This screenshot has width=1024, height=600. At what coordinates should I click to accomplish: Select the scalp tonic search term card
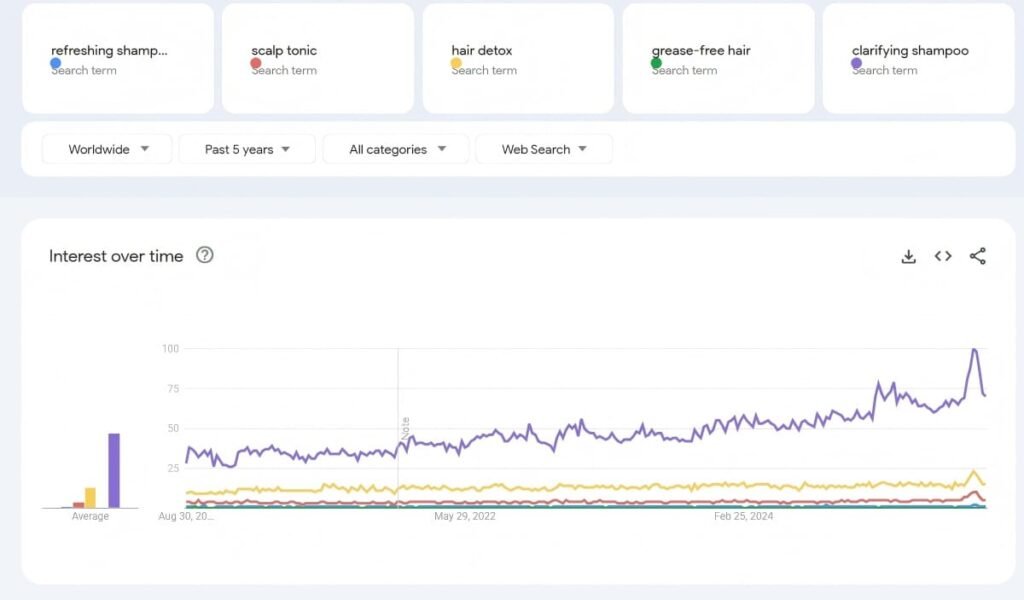[x=317, y=58]
